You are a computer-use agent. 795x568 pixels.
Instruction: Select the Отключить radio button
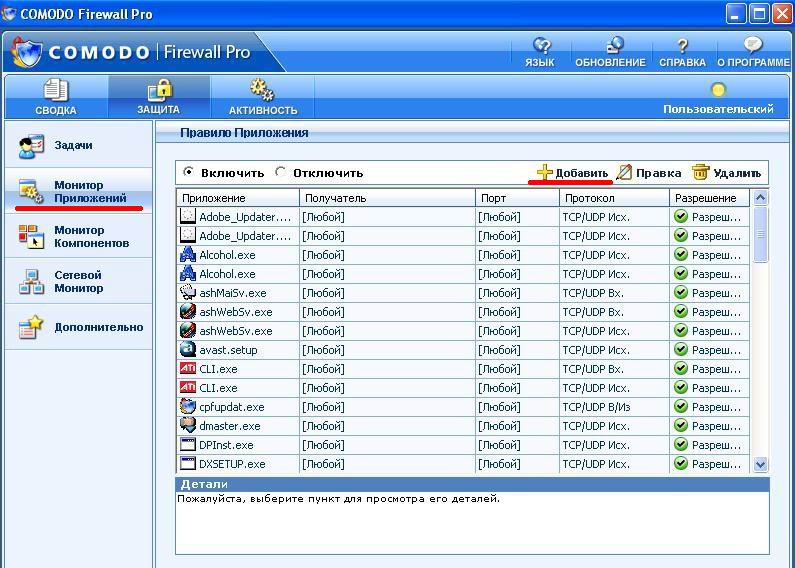tap(281, 172)
